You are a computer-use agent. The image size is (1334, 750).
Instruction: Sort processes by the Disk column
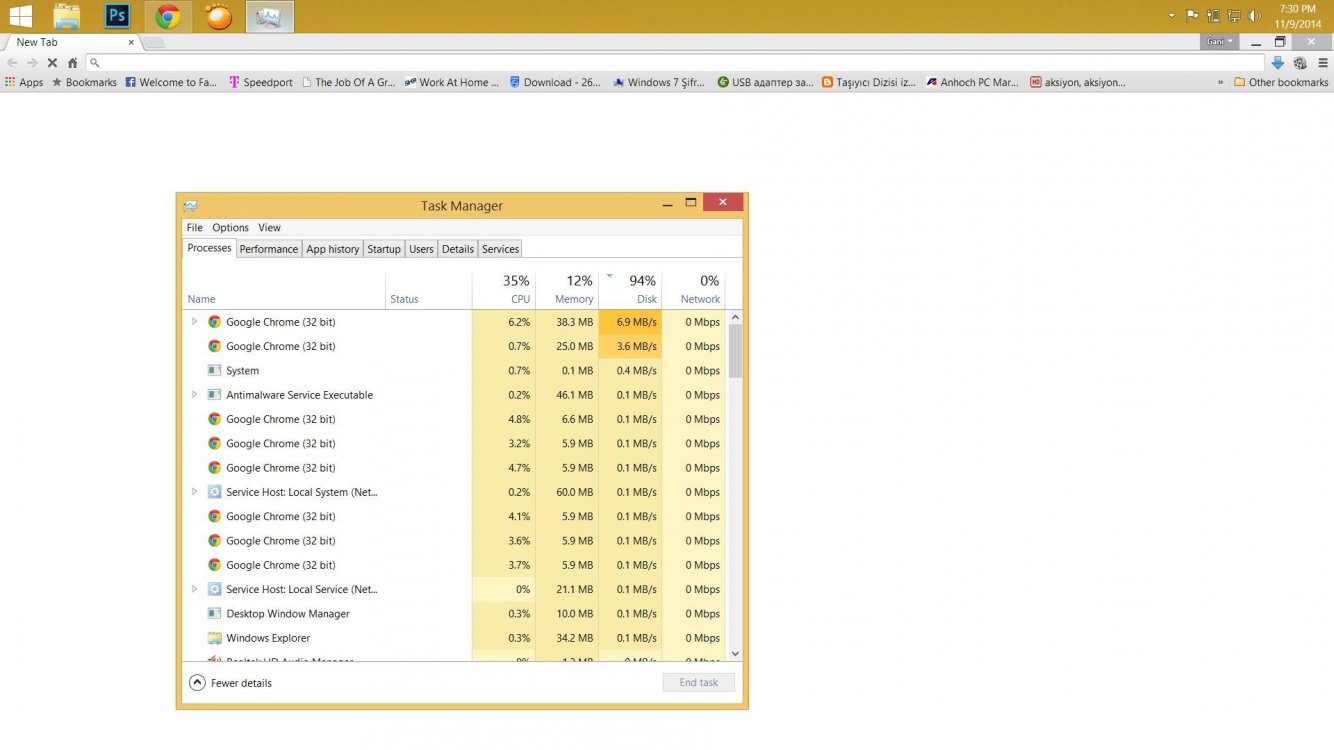pyautogui.click(x=630, y=289)
